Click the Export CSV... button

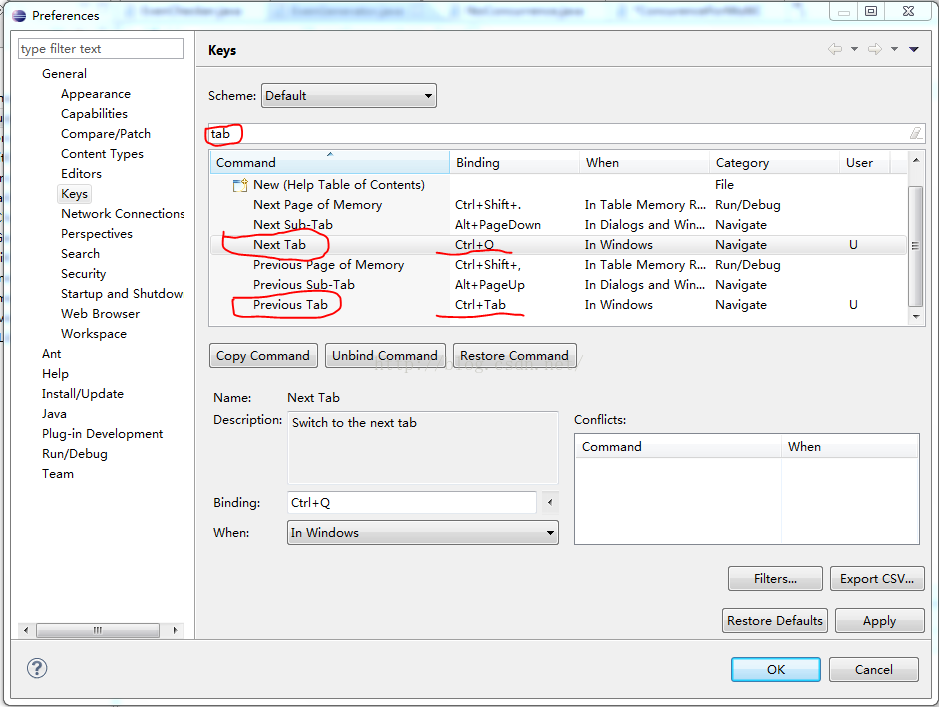point(877,579)
